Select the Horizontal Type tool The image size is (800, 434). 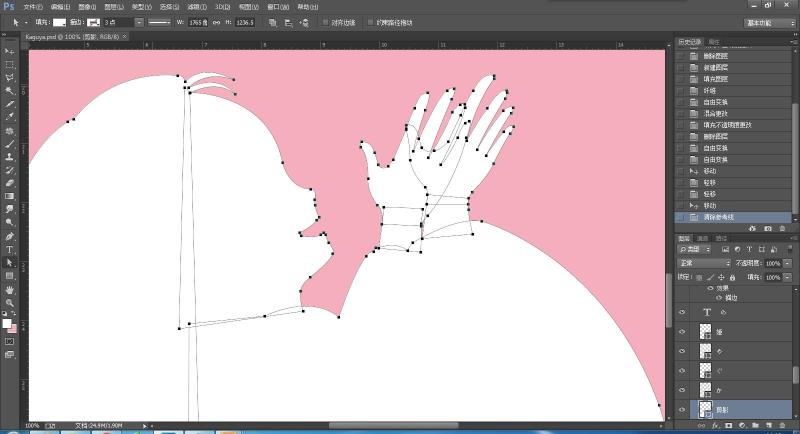[9, 249]
